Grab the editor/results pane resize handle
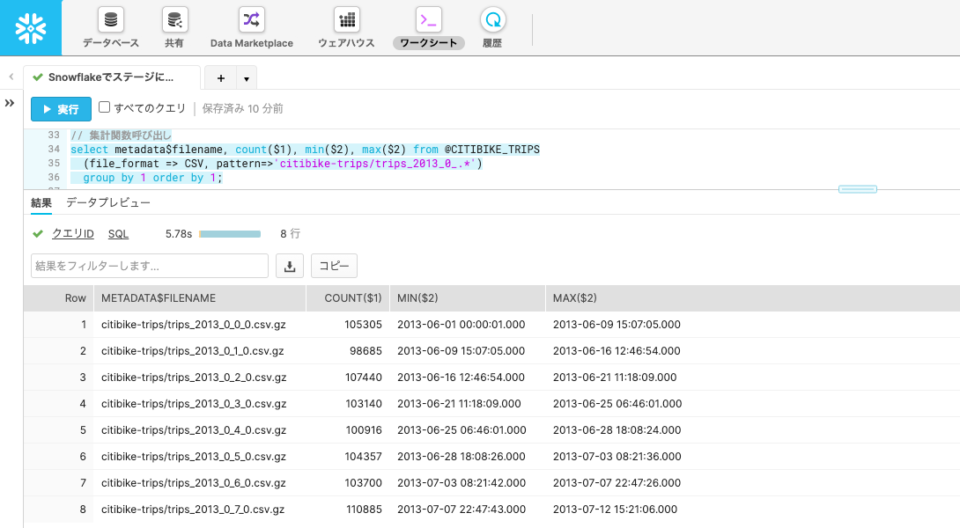The height and width of the screenshot is (528, 960). [857, 189]
